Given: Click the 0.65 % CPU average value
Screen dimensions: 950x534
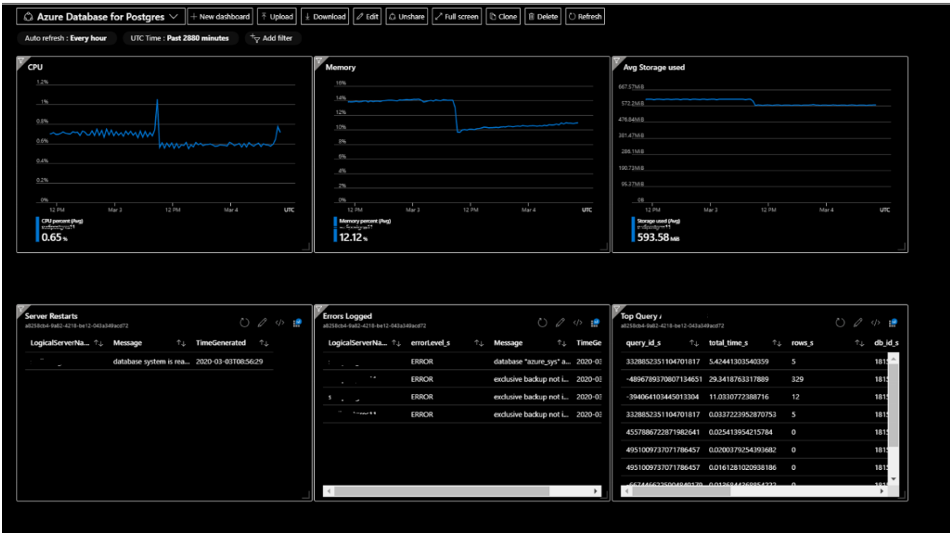Looking at the screenshot, I should (x=55, y=238).
